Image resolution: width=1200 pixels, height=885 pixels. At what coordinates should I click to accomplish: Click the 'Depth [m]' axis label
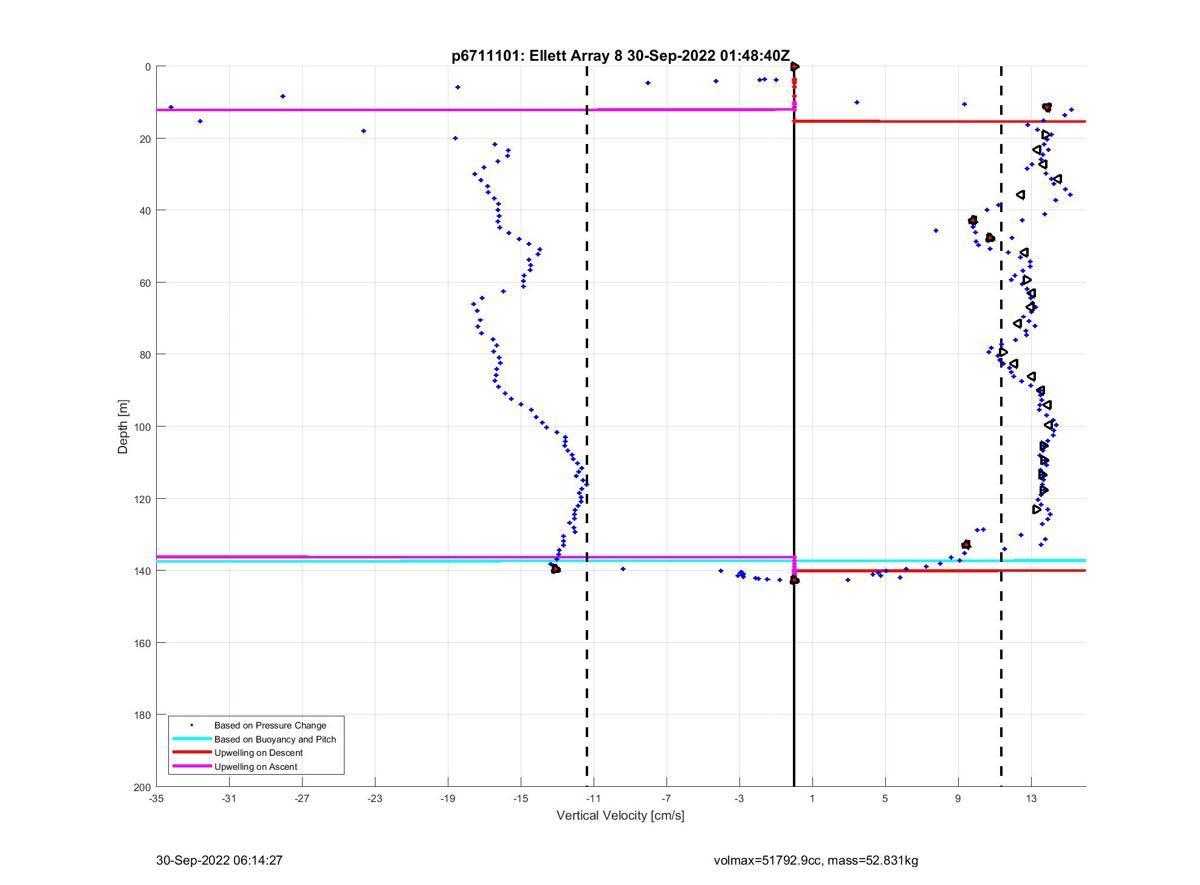[x=124, y=427]
